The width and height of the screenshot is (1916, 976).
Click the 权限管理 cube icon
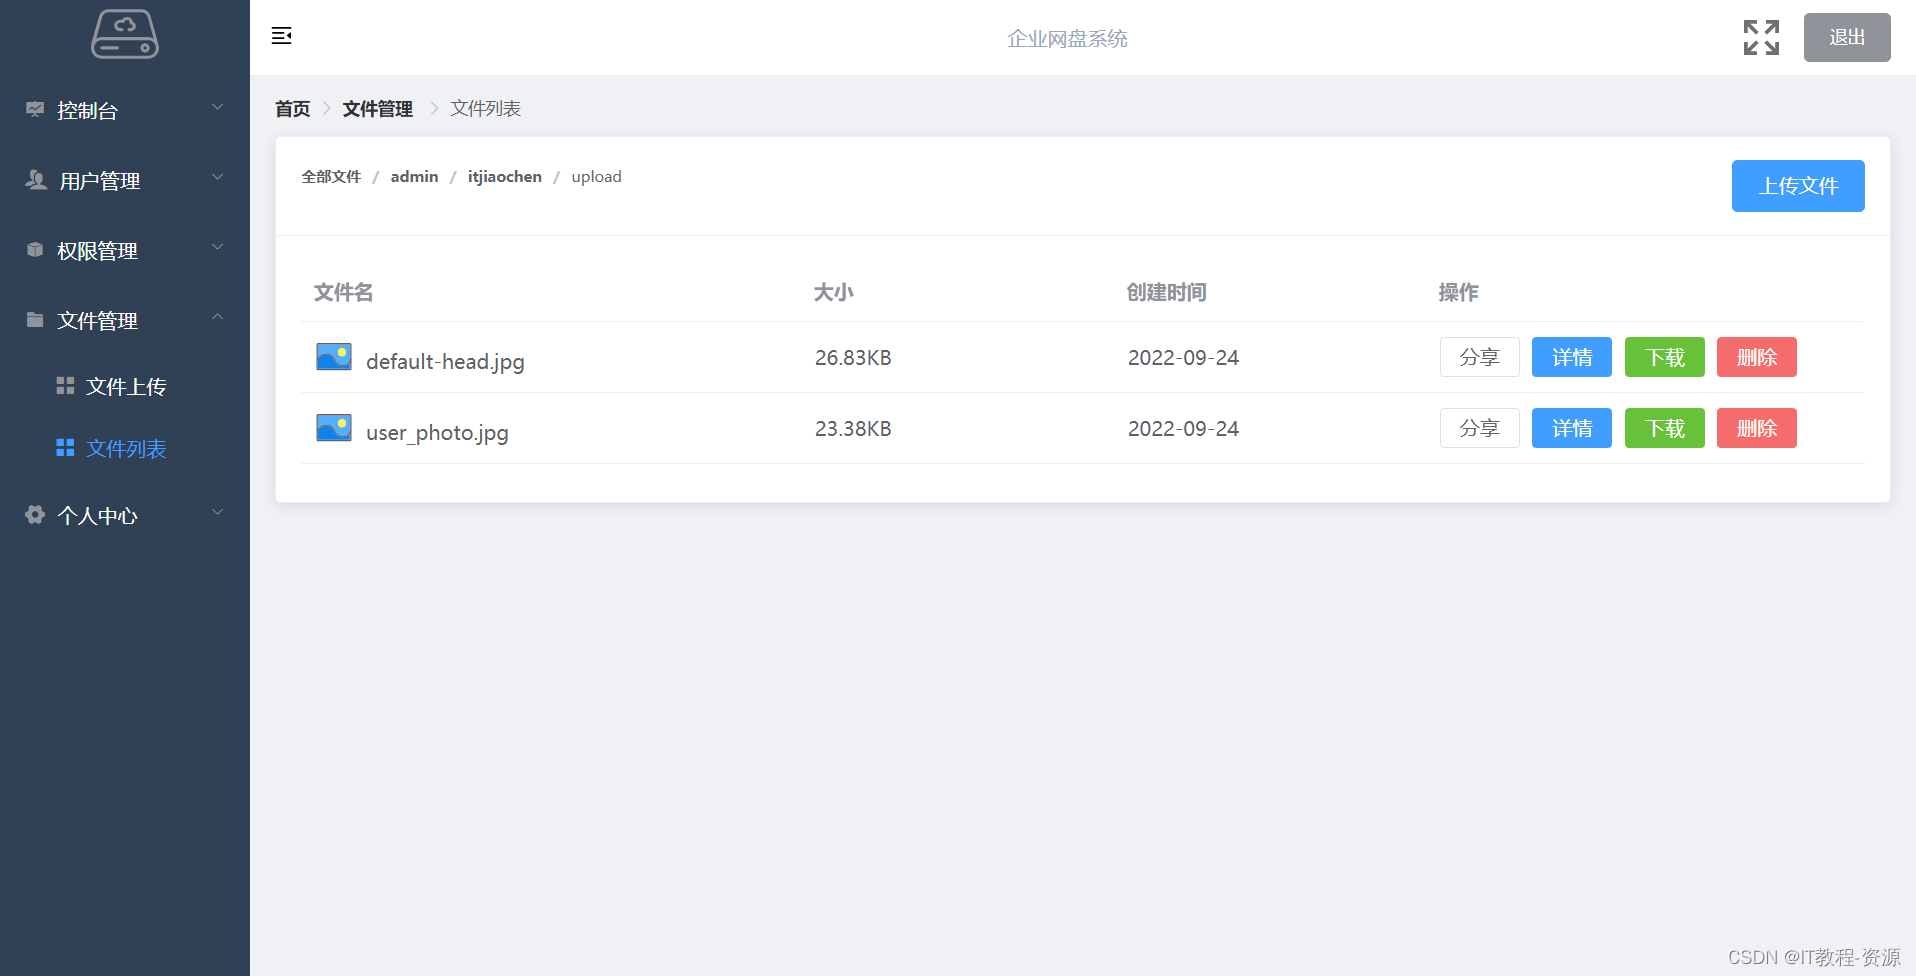(35, 250)
